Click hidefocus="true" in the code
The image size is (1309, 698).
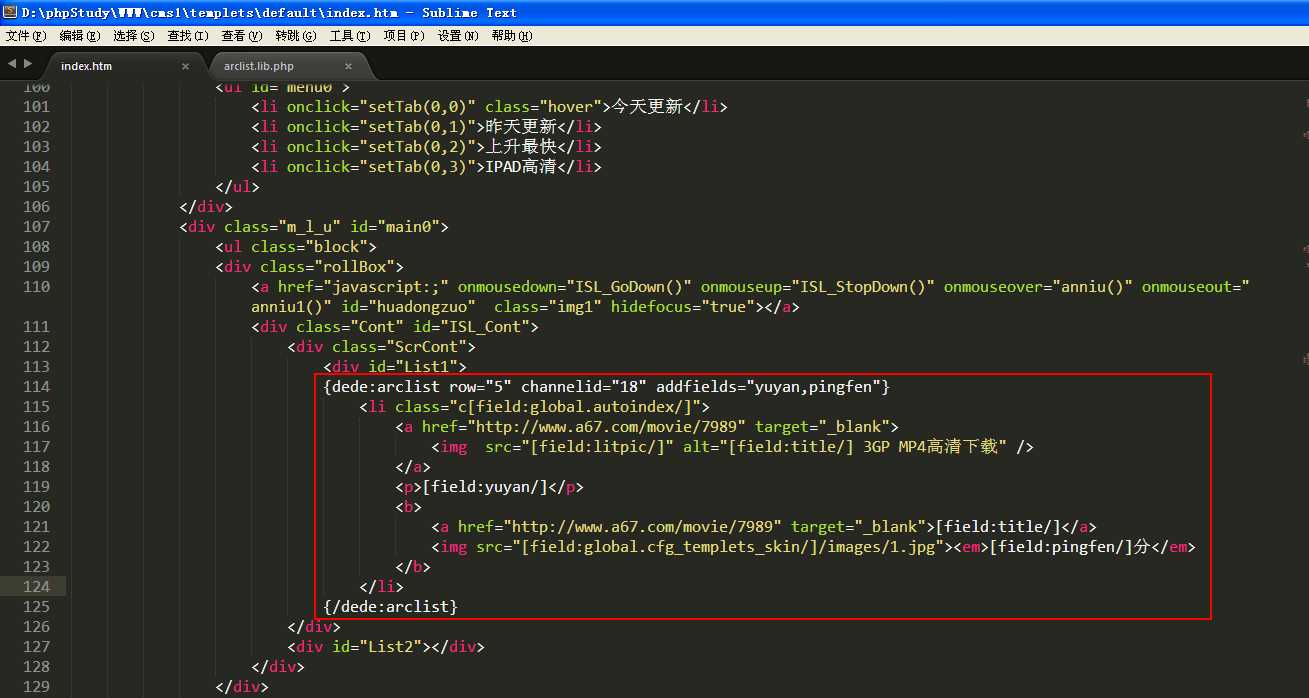(683, 307)
